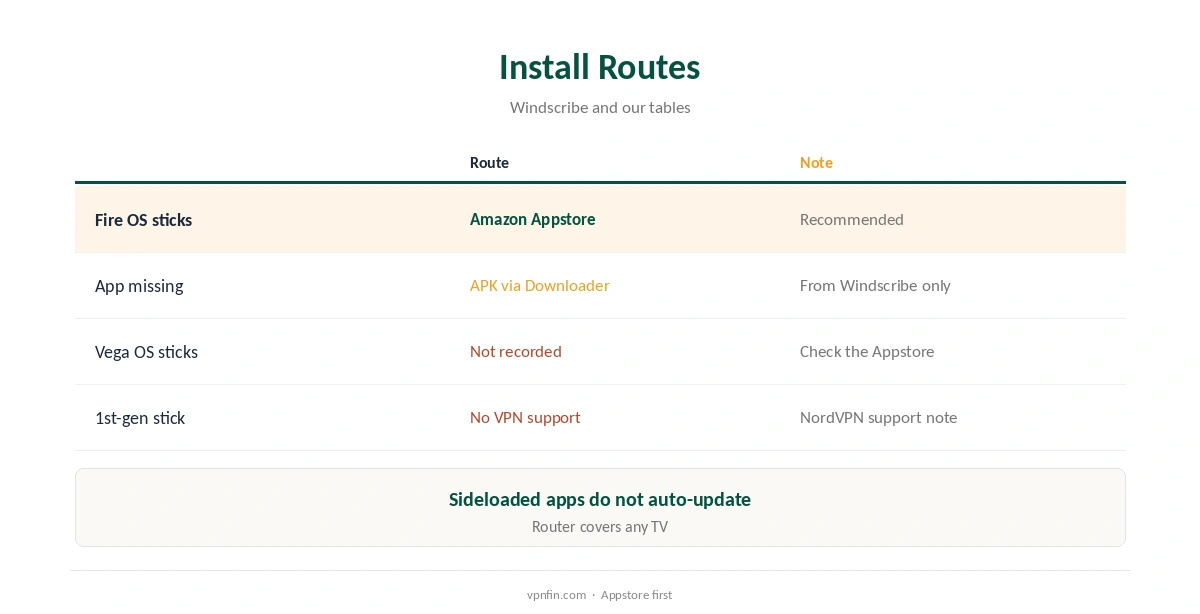
Task: Click the "vpnfin.com" footer text
Action: point(556,594)
